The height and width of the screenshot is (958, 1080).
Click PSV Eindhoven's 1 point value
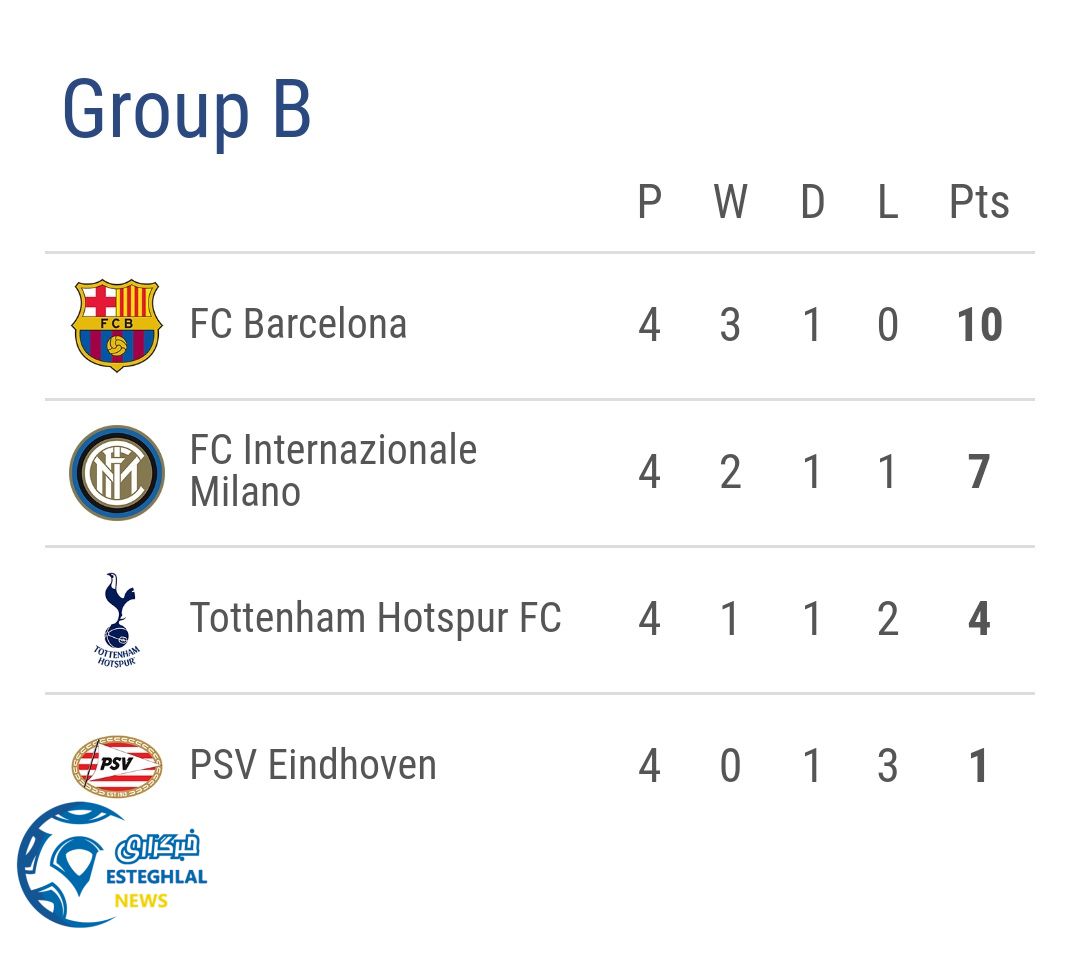(979, 767)
